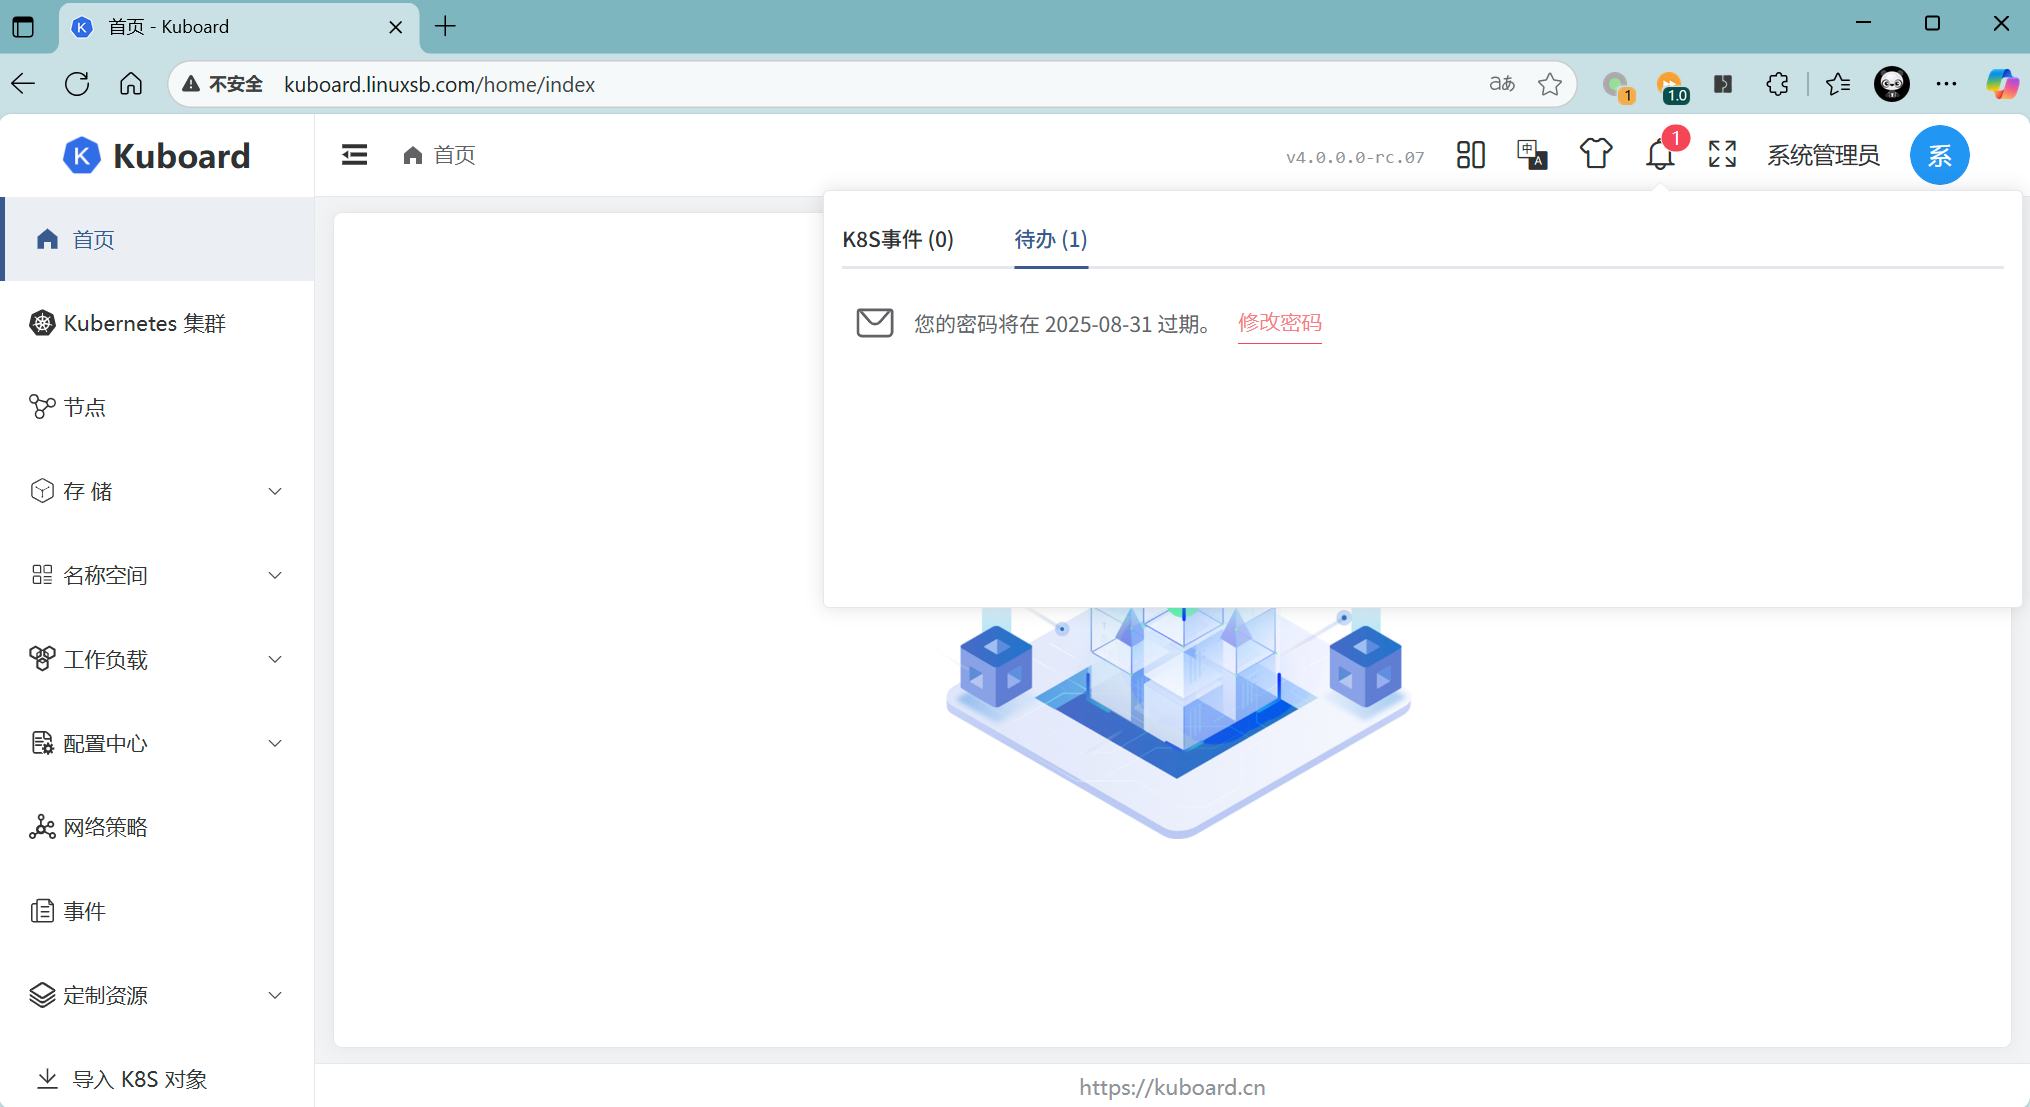Viewport: 2030px width, 1107px height.
Task: Click the notification bell icon
Action: [1659, 155]
